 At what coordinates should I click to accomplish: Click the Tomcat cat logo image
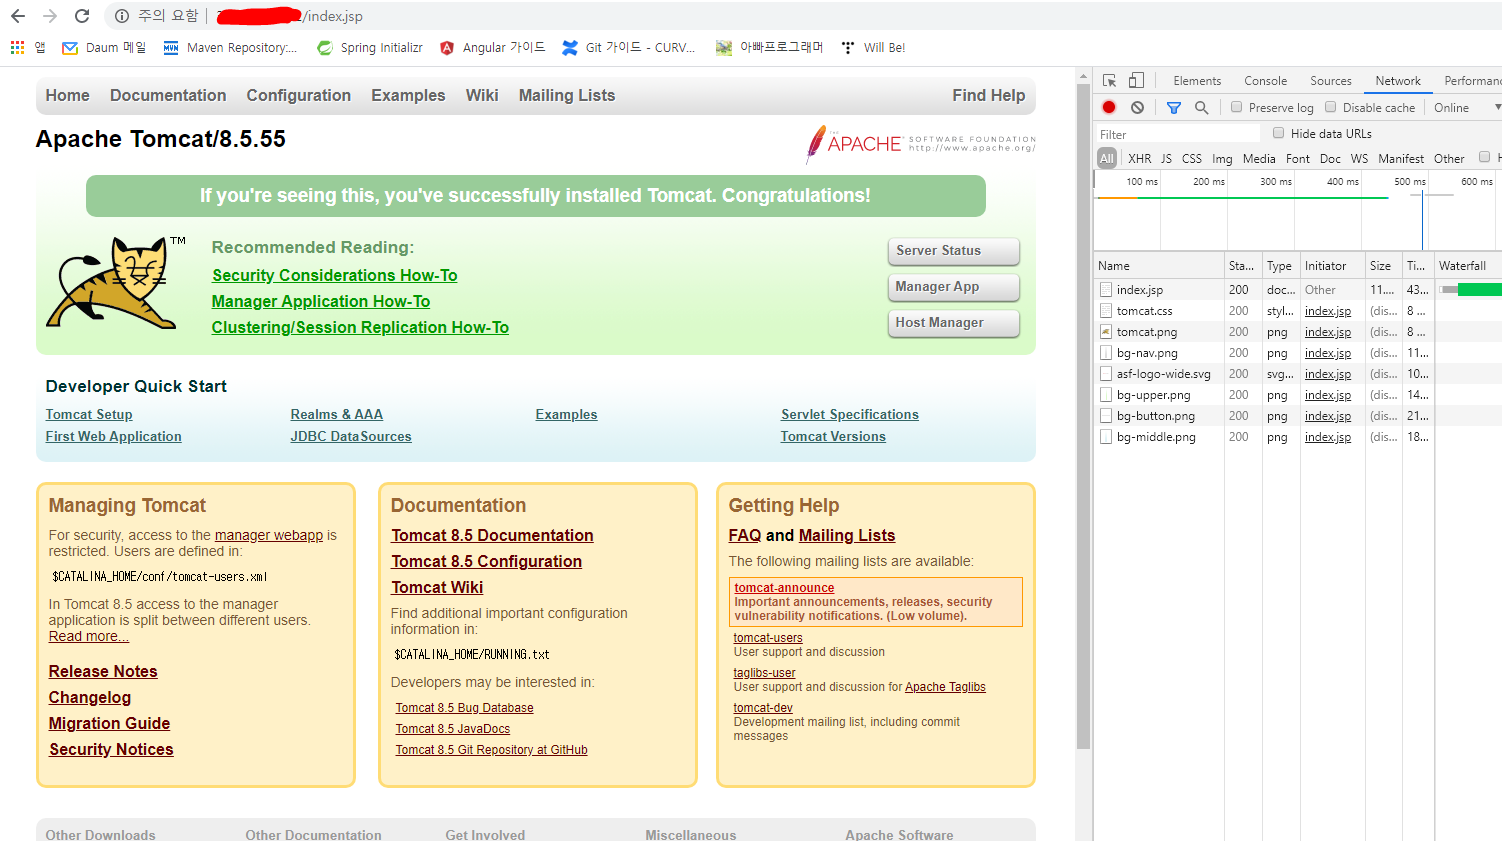tap(117, 283)
